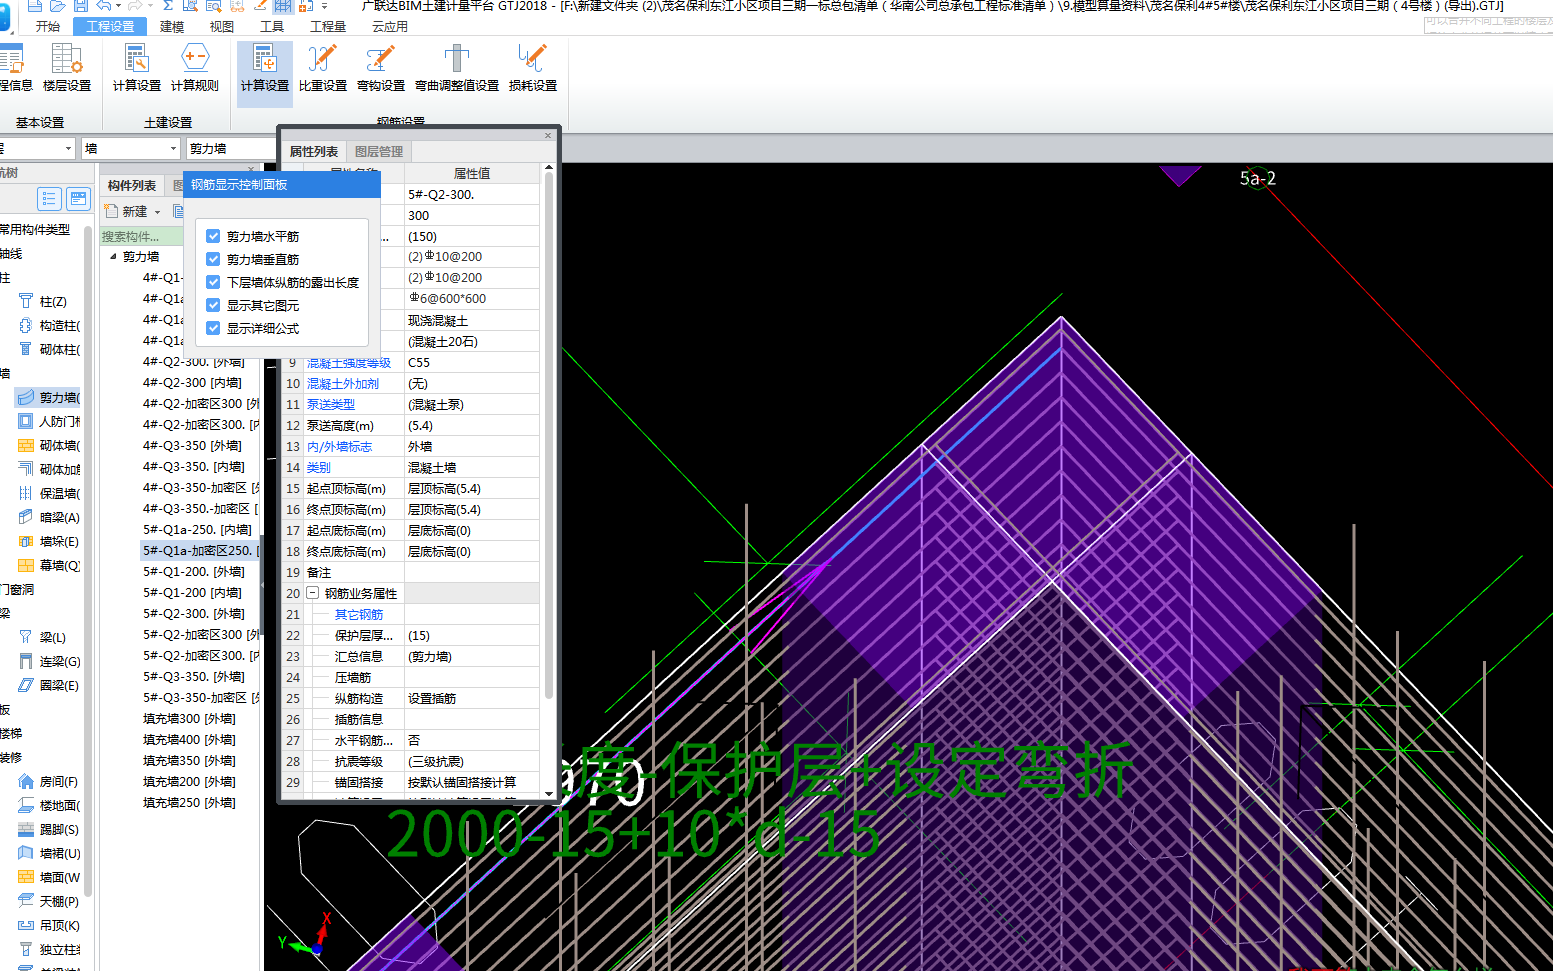
Task: Open 土建 计算设置 in the 土建设置 group
Action: coord(136,68)
